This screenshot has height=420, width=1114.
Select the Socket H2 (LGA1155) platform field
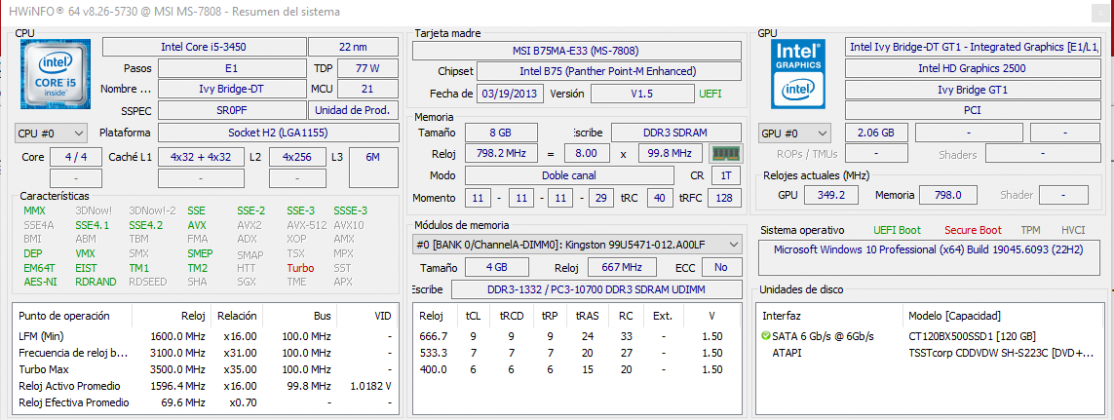click(278, 133)
